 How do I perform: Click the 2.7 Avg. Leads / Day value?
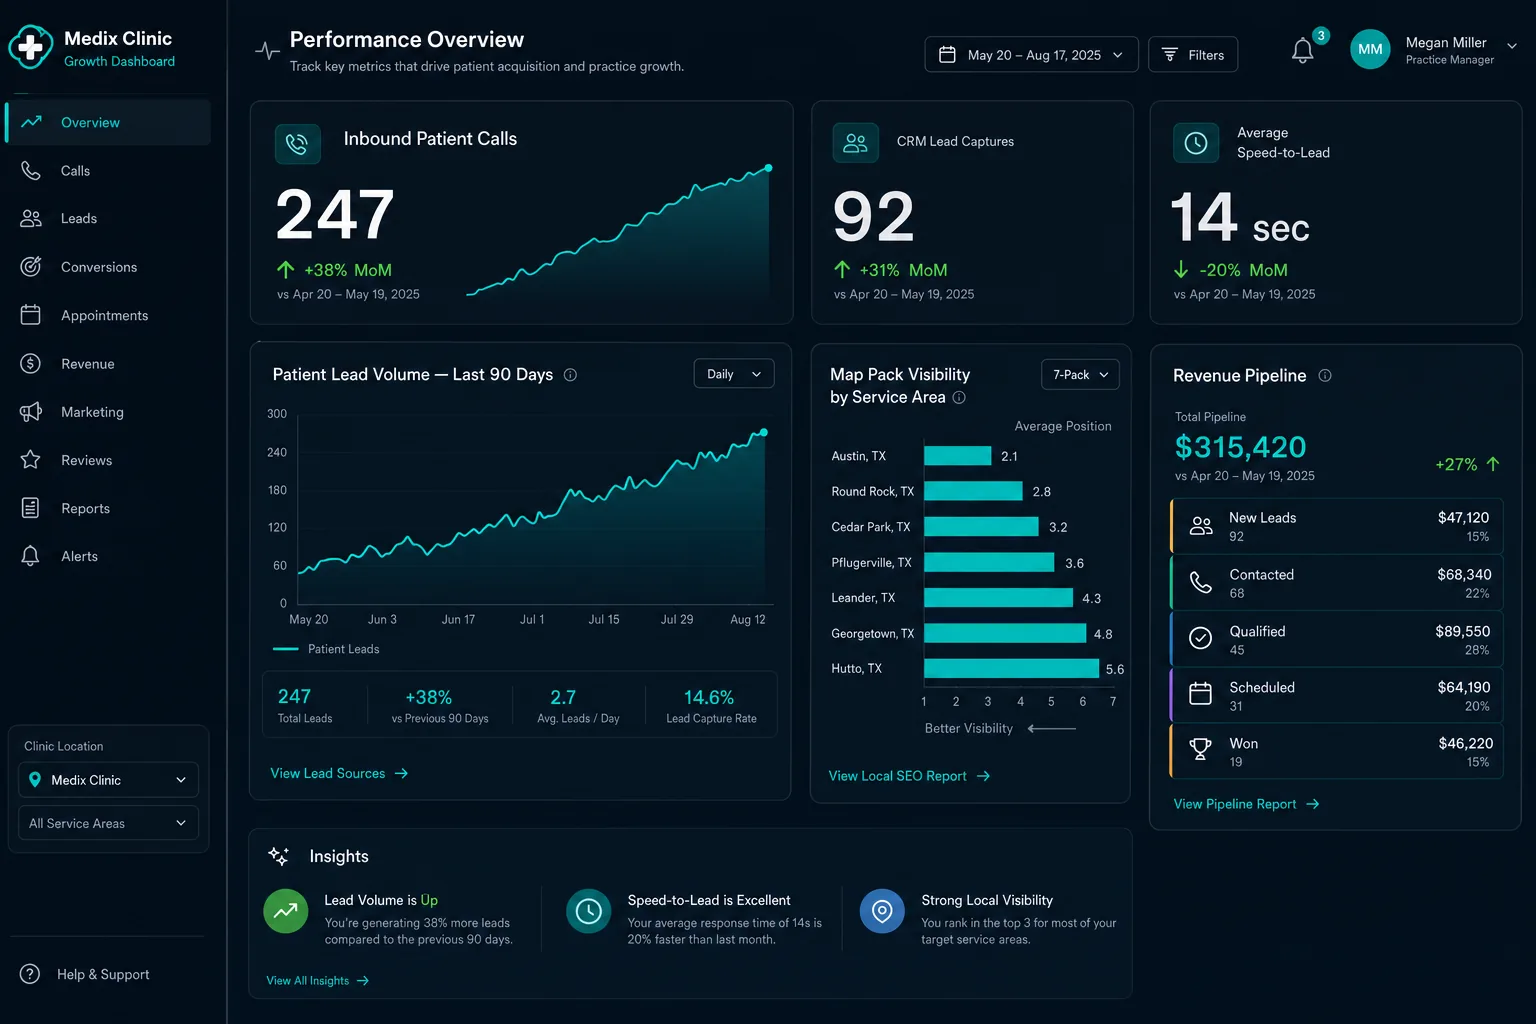[x=563, y=697]
